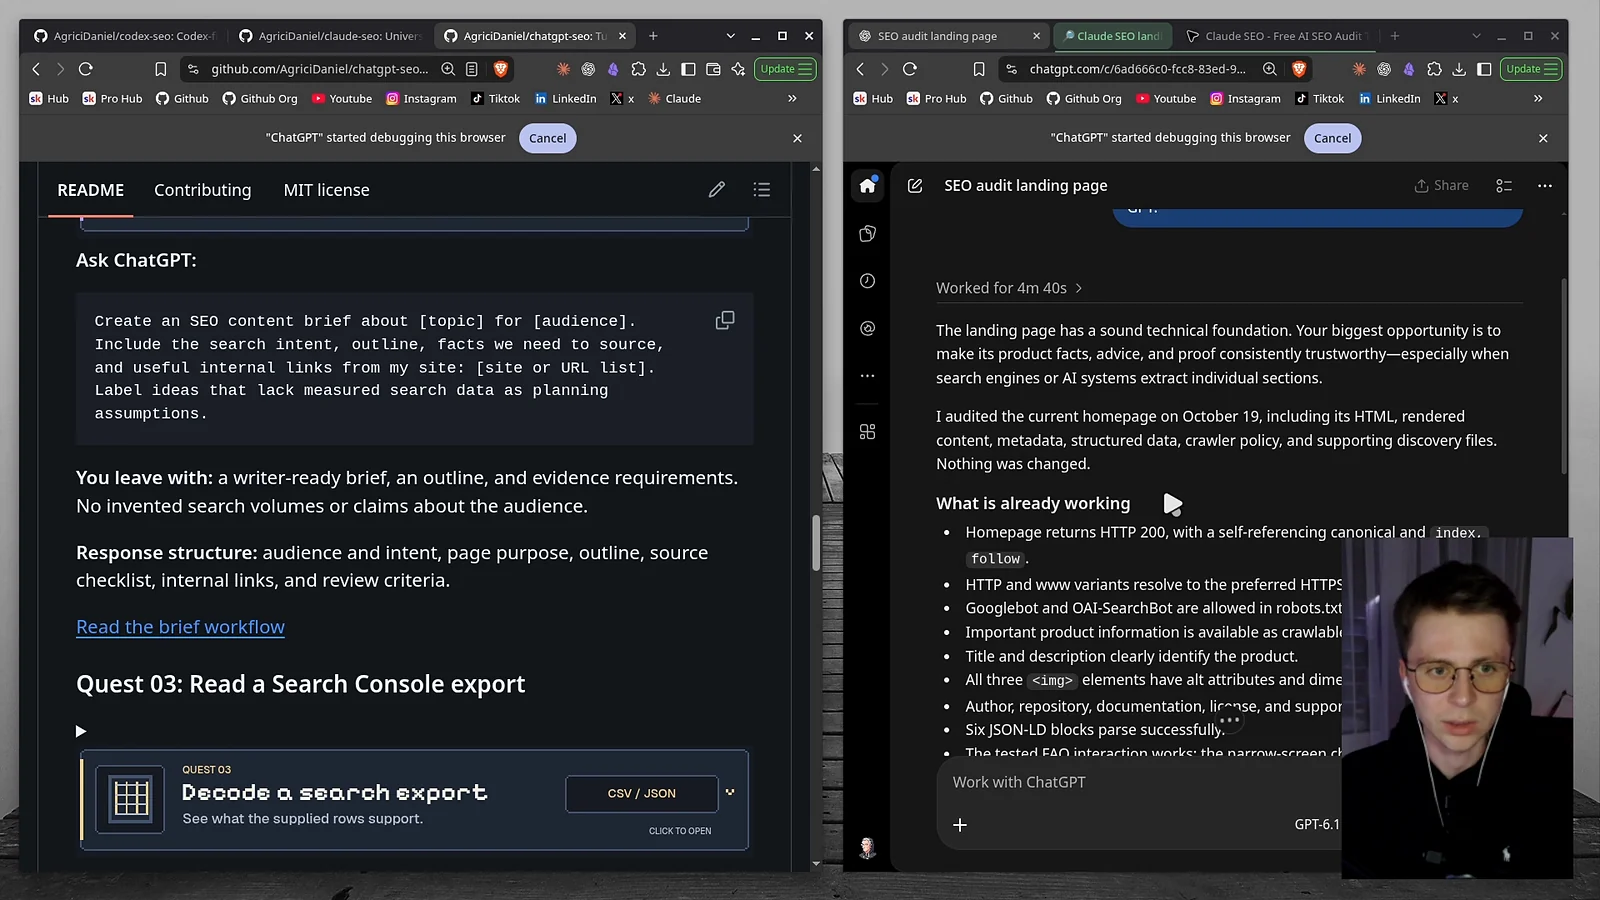The width and height of the screenshot is (1600, 900).
Task: Bookmark the GitHub page in left browser
Action: [160, 69]
